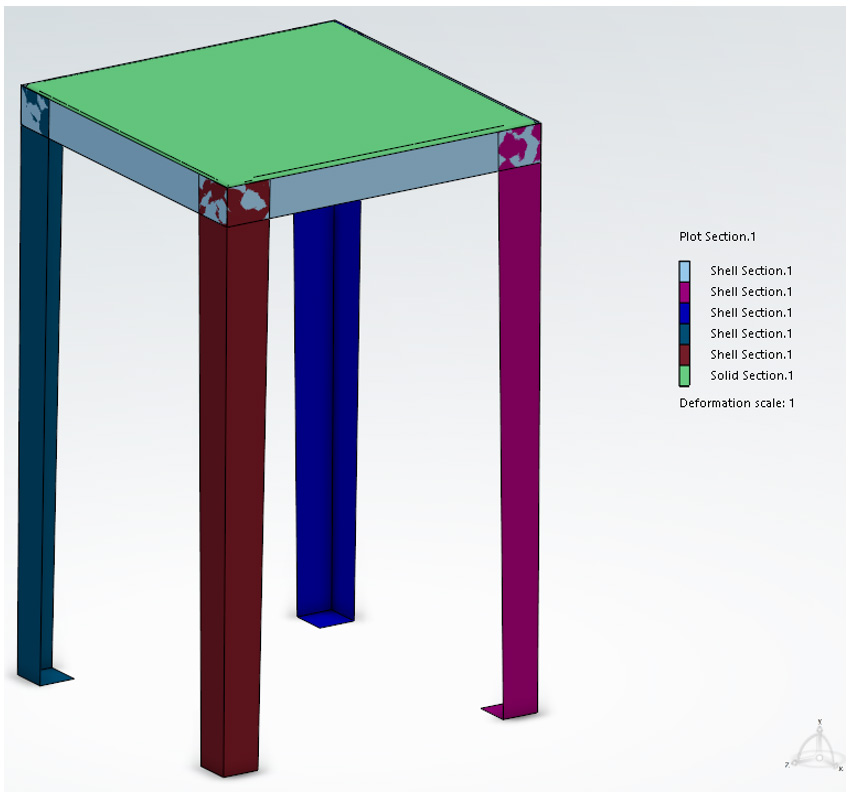Click the Solid Section.1 legend label
This screenshot has height=795, width=852.
pos(751,376)
